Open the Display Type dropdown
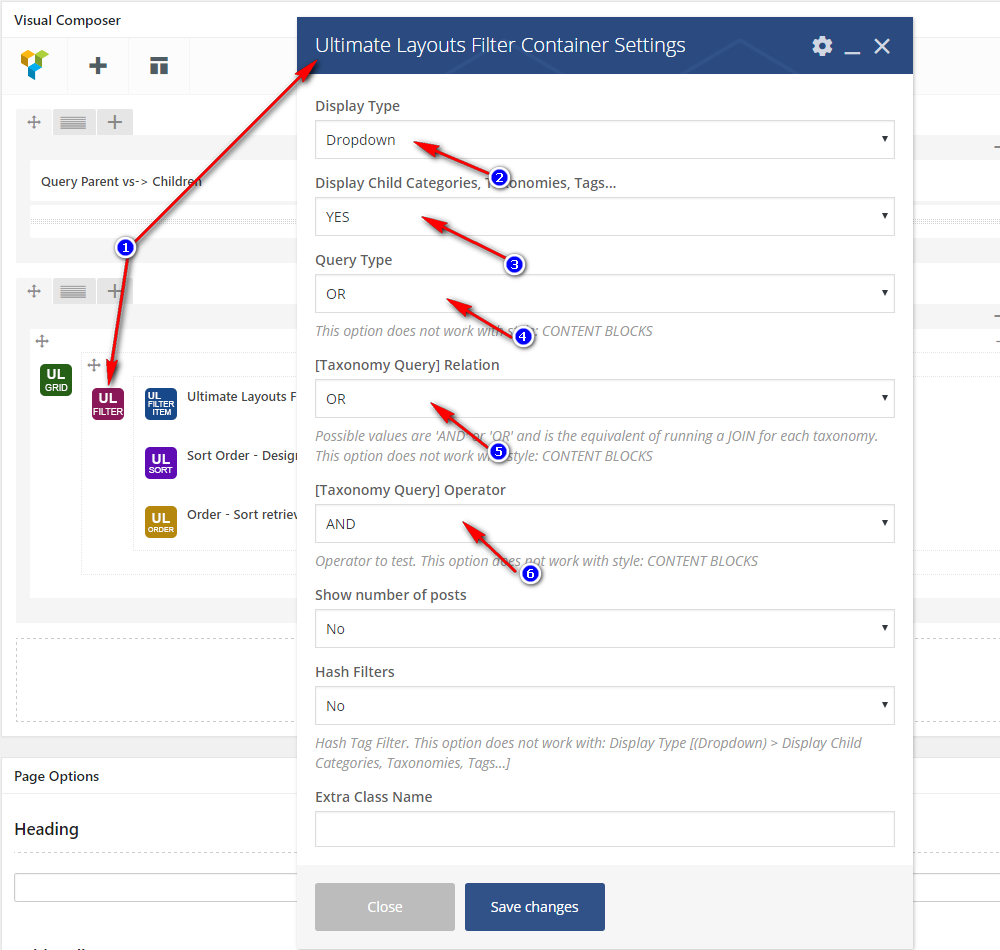Viewport: 1000px width, 950px height. (604, 140)
